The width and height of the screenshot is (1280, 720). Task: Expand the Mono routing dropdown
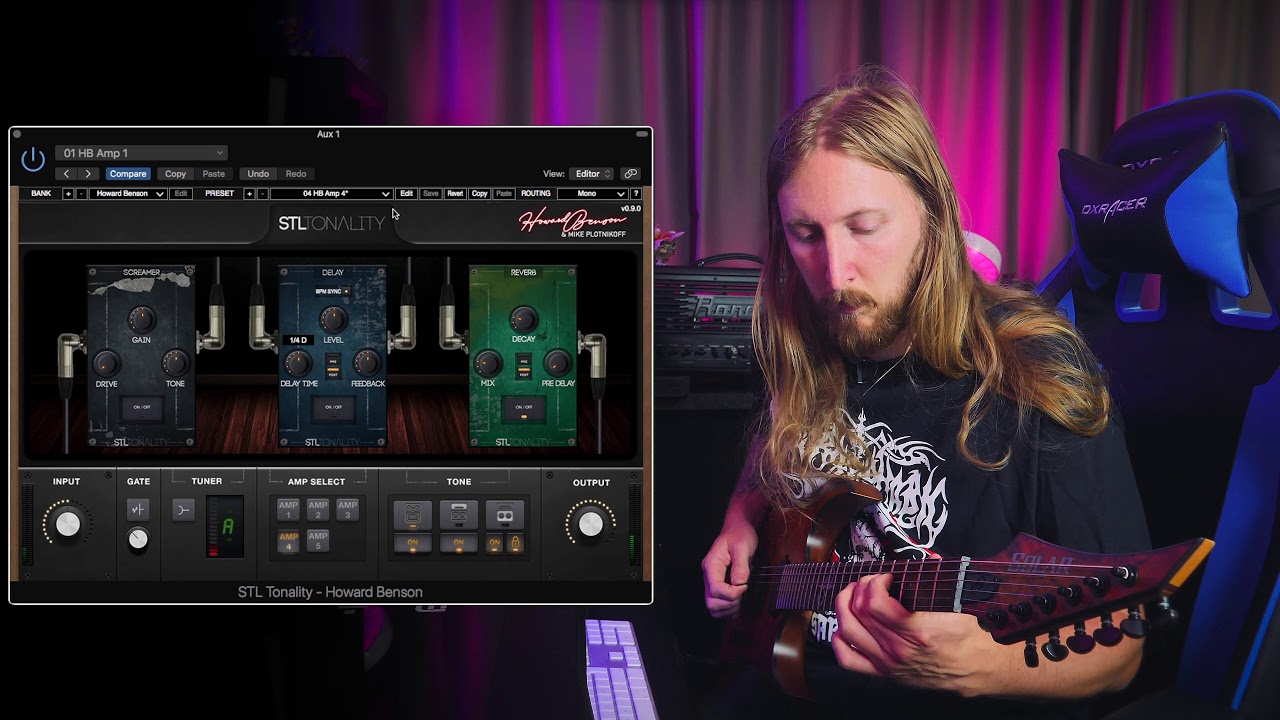pyautogui.click(x=594, y=193)
